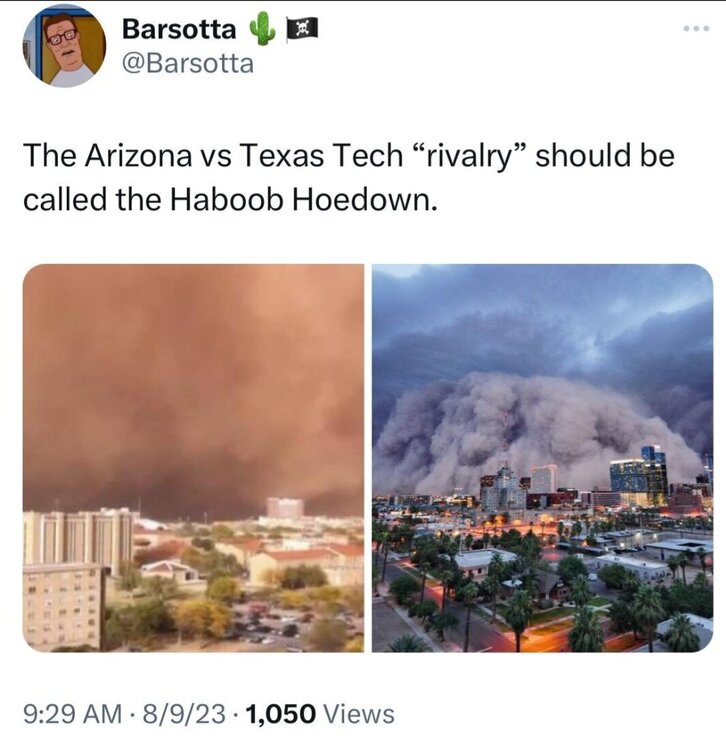Open Barsotta's Hank Hill profile picture

click(64, 45)
